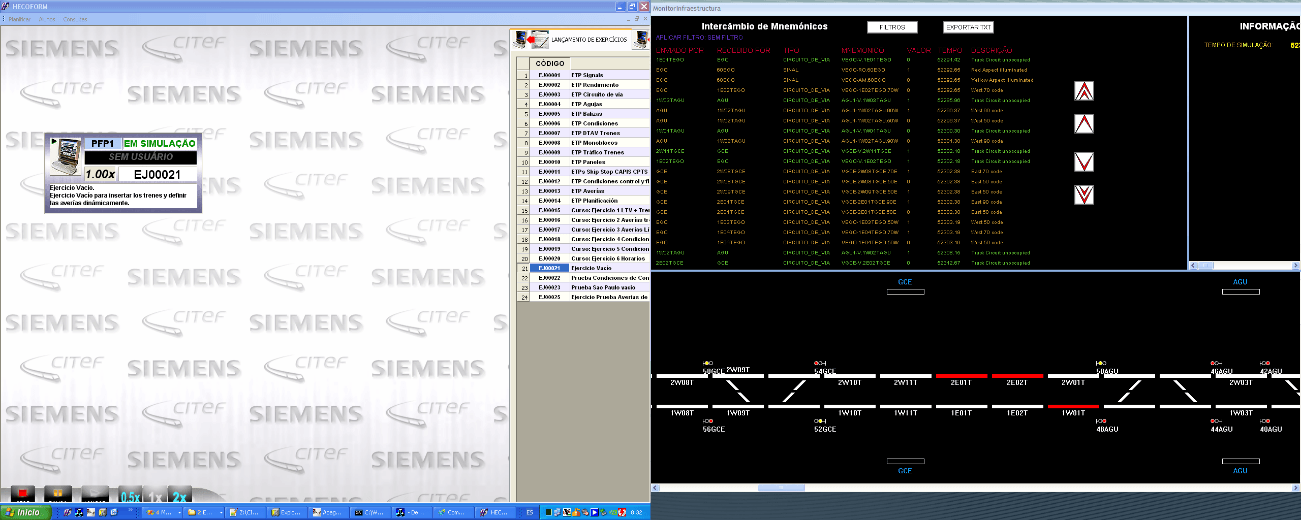Click the upper GCE station box on track diagram

coord(905,291)
